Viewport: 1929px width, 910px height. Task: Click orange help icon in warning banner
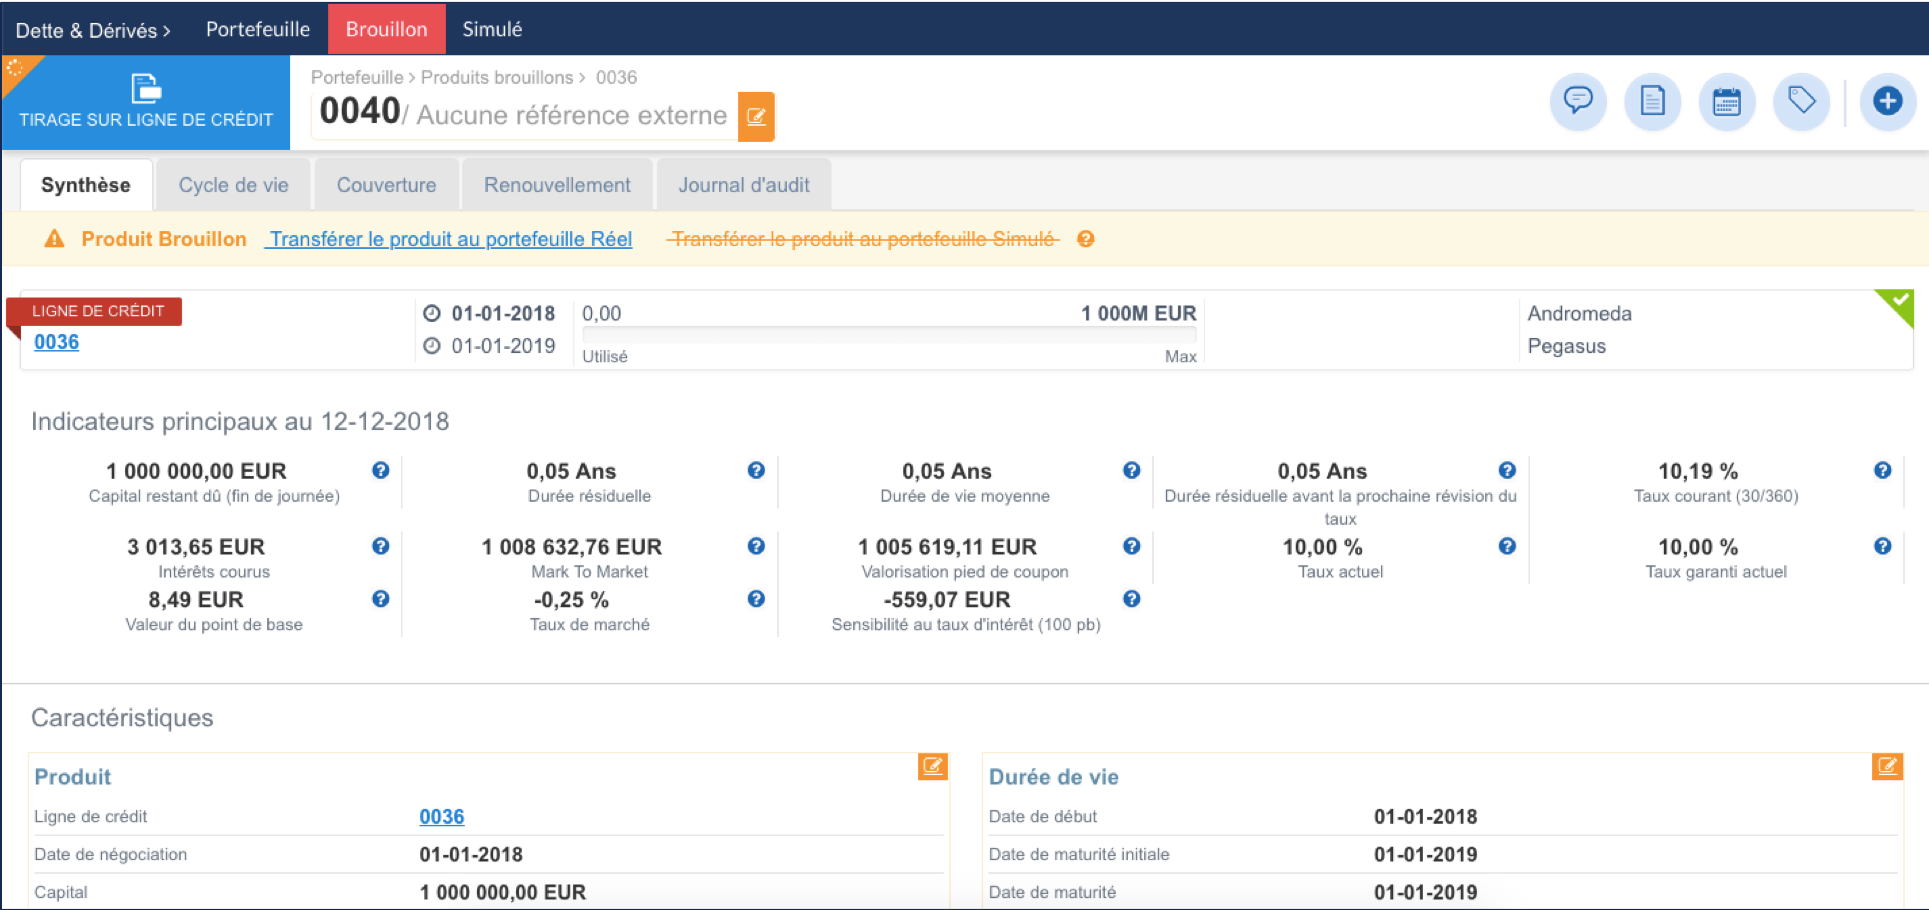click(x=1085, y=239)
